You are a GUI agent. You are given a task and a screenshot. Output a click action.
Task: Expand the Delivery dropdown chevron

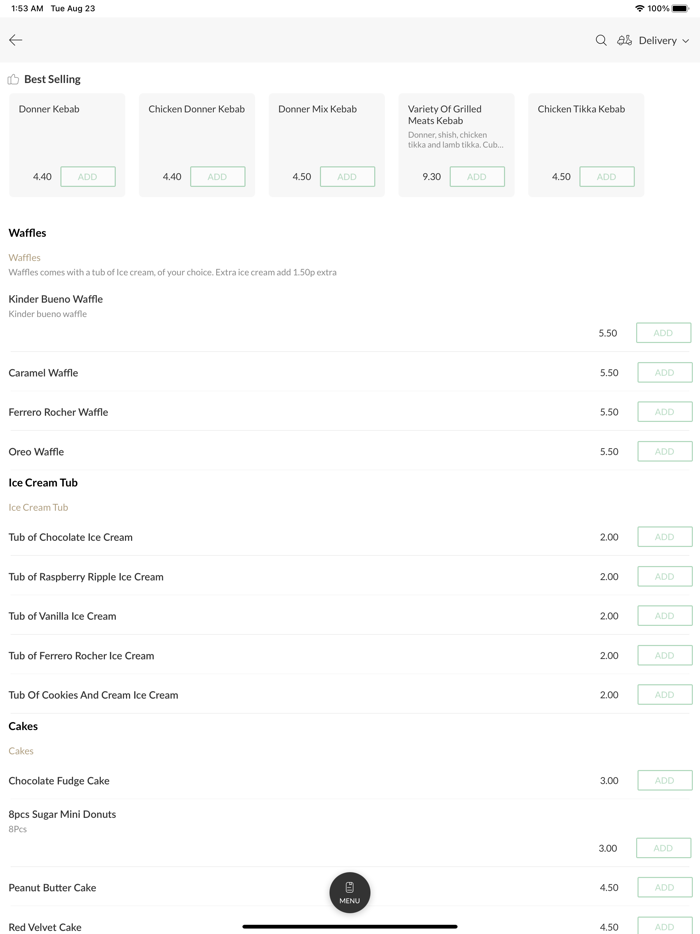[x=686, y=41]
